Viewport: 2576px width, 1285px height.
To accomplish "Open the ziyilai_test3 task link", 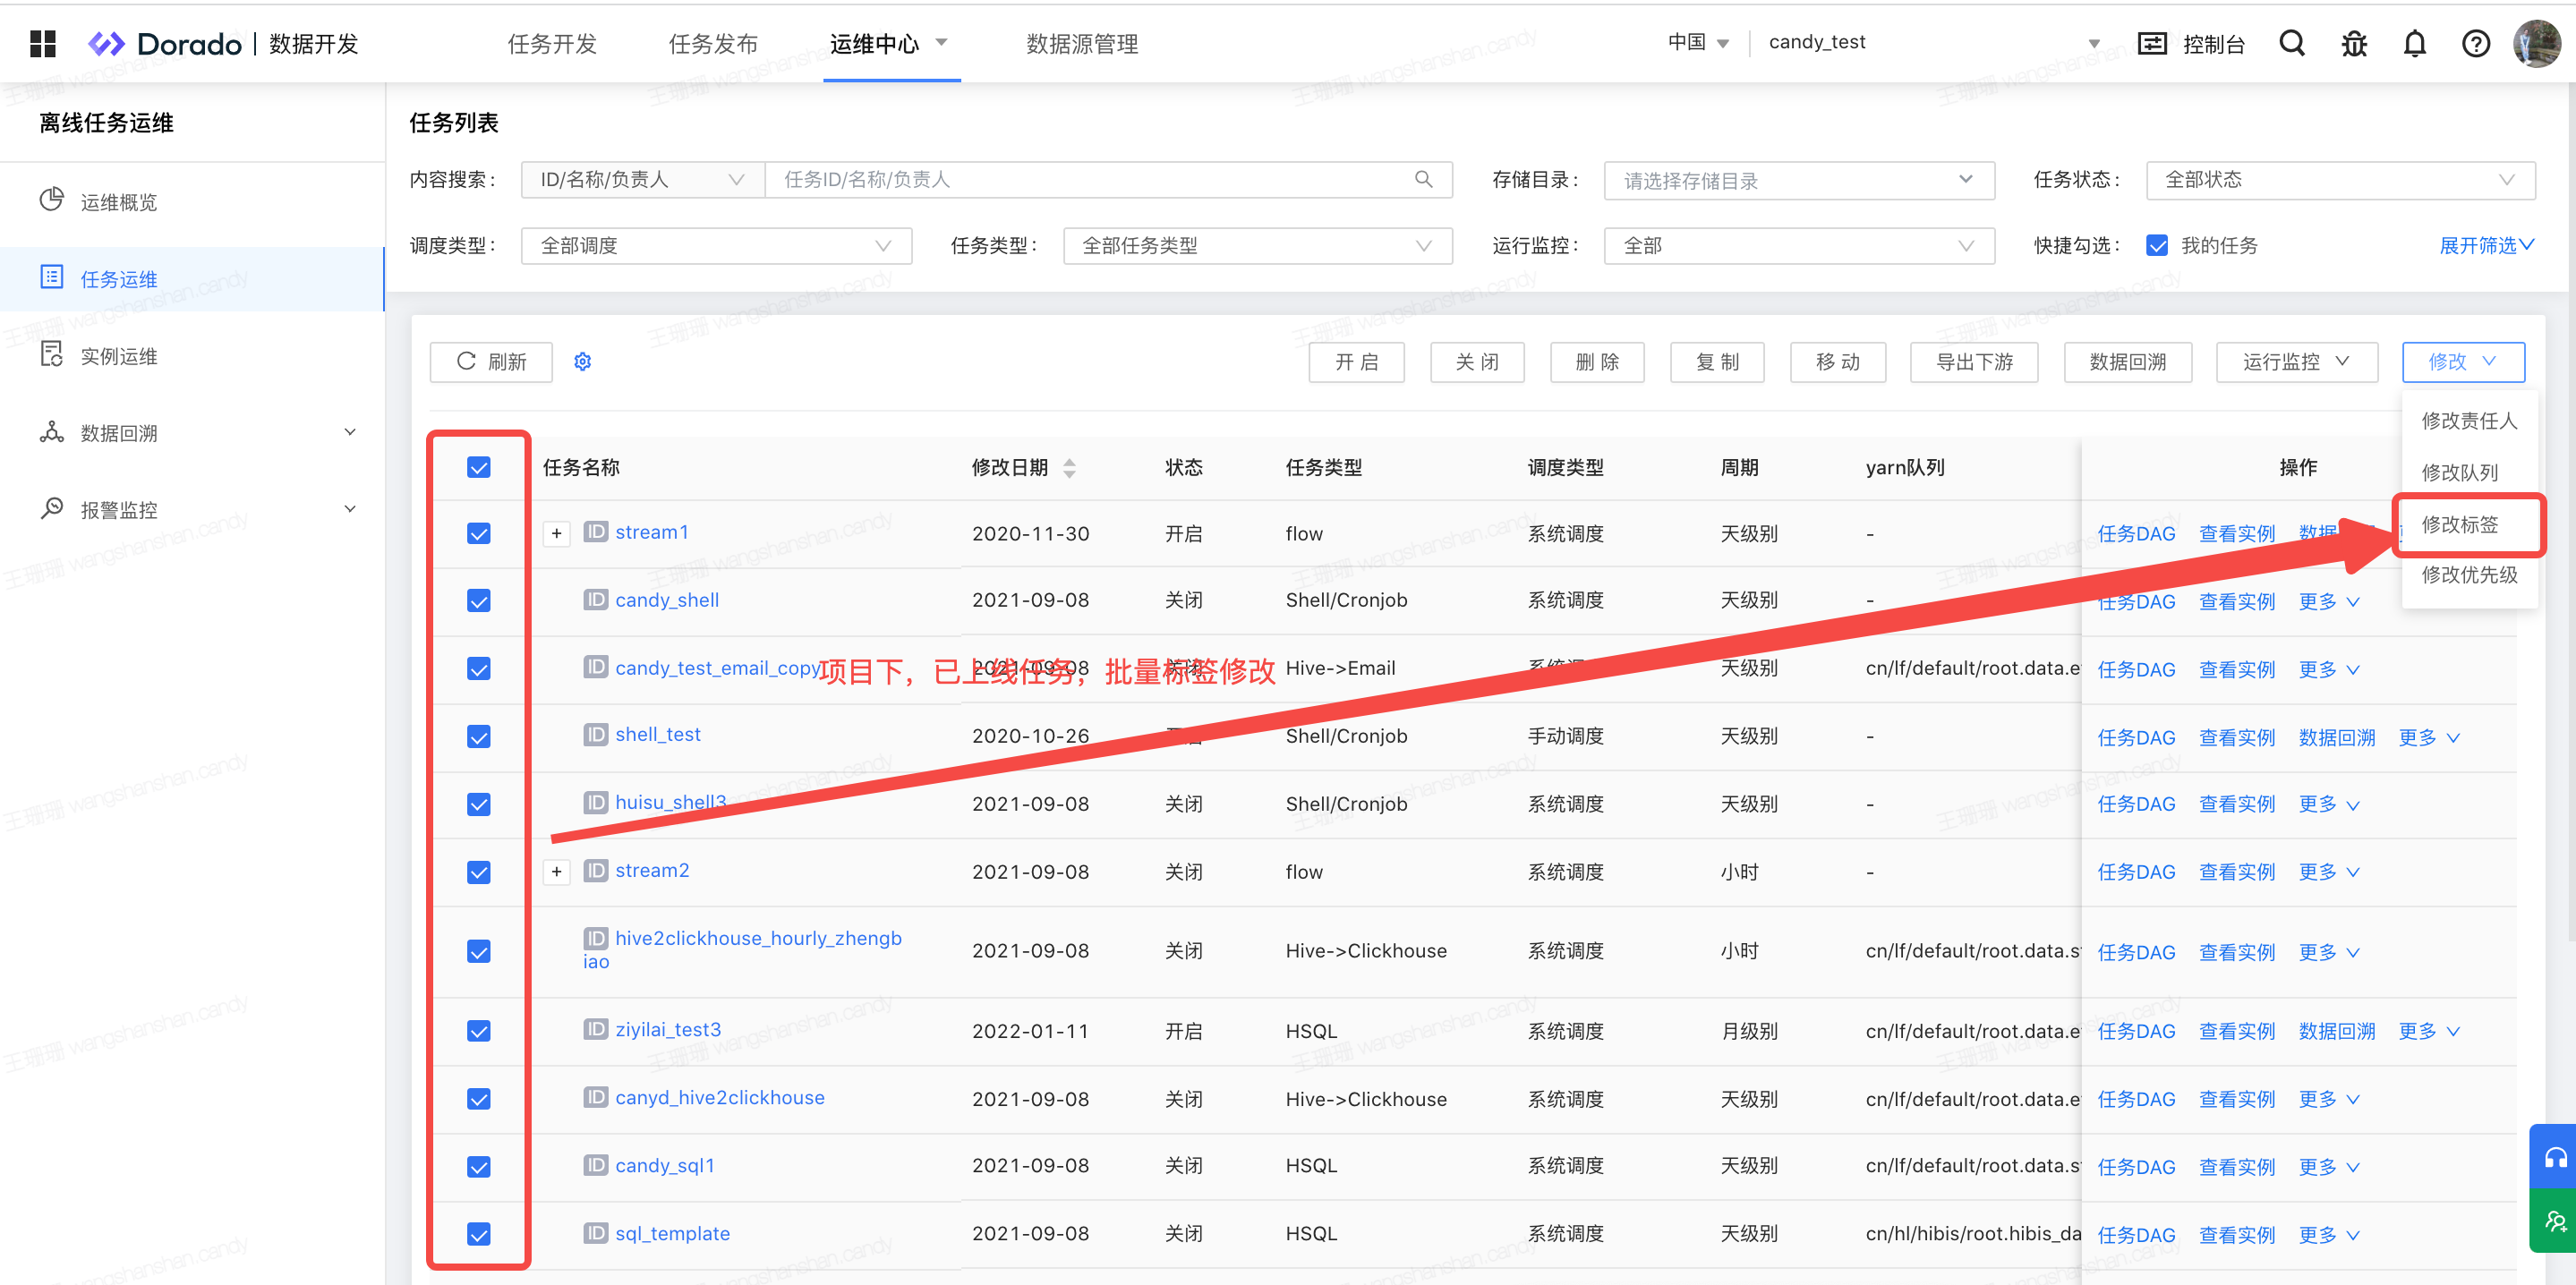I will (668, 1029).
